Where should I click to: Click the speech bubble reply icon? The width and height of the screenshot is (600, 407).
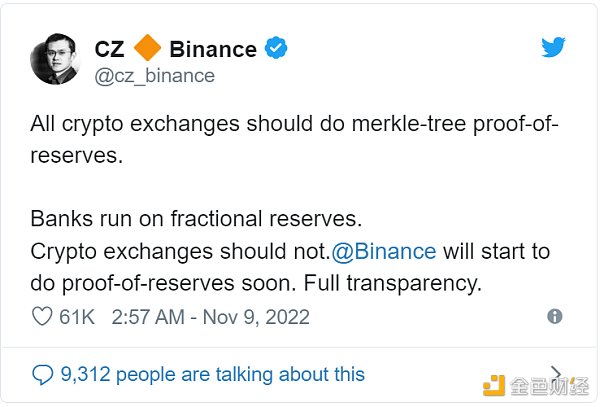pos(42,375)
